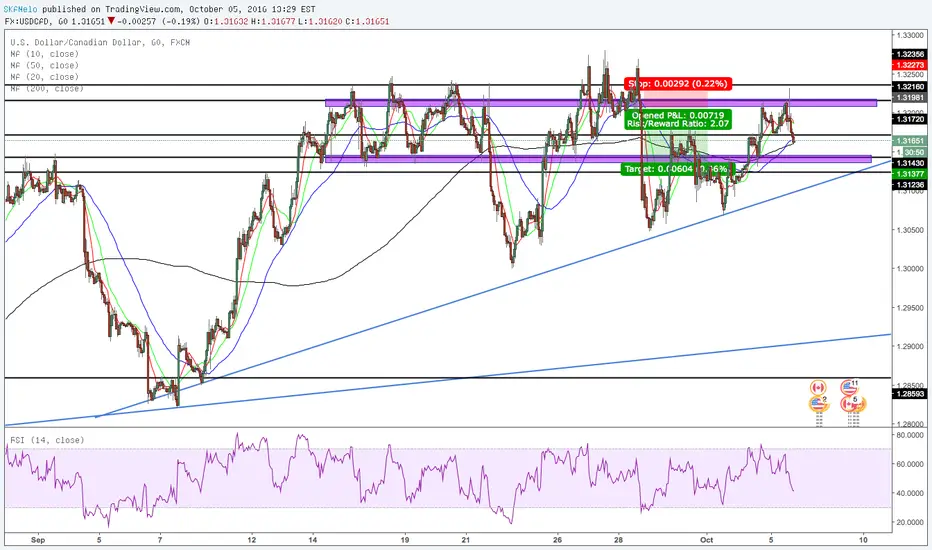Click the RSI 20.0000 scale value
932x550 pixels.
tap(910, 522)
